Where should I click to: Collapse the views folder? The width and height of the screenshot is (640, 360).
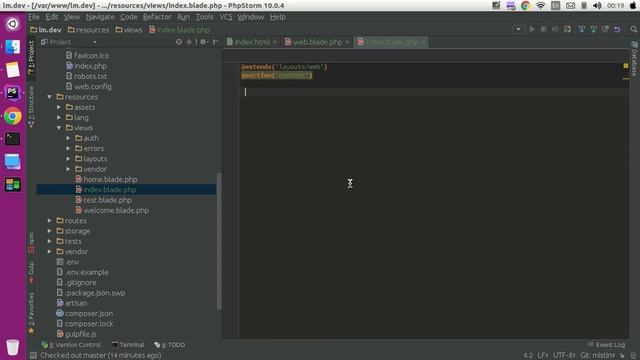[x=59, y=128]
